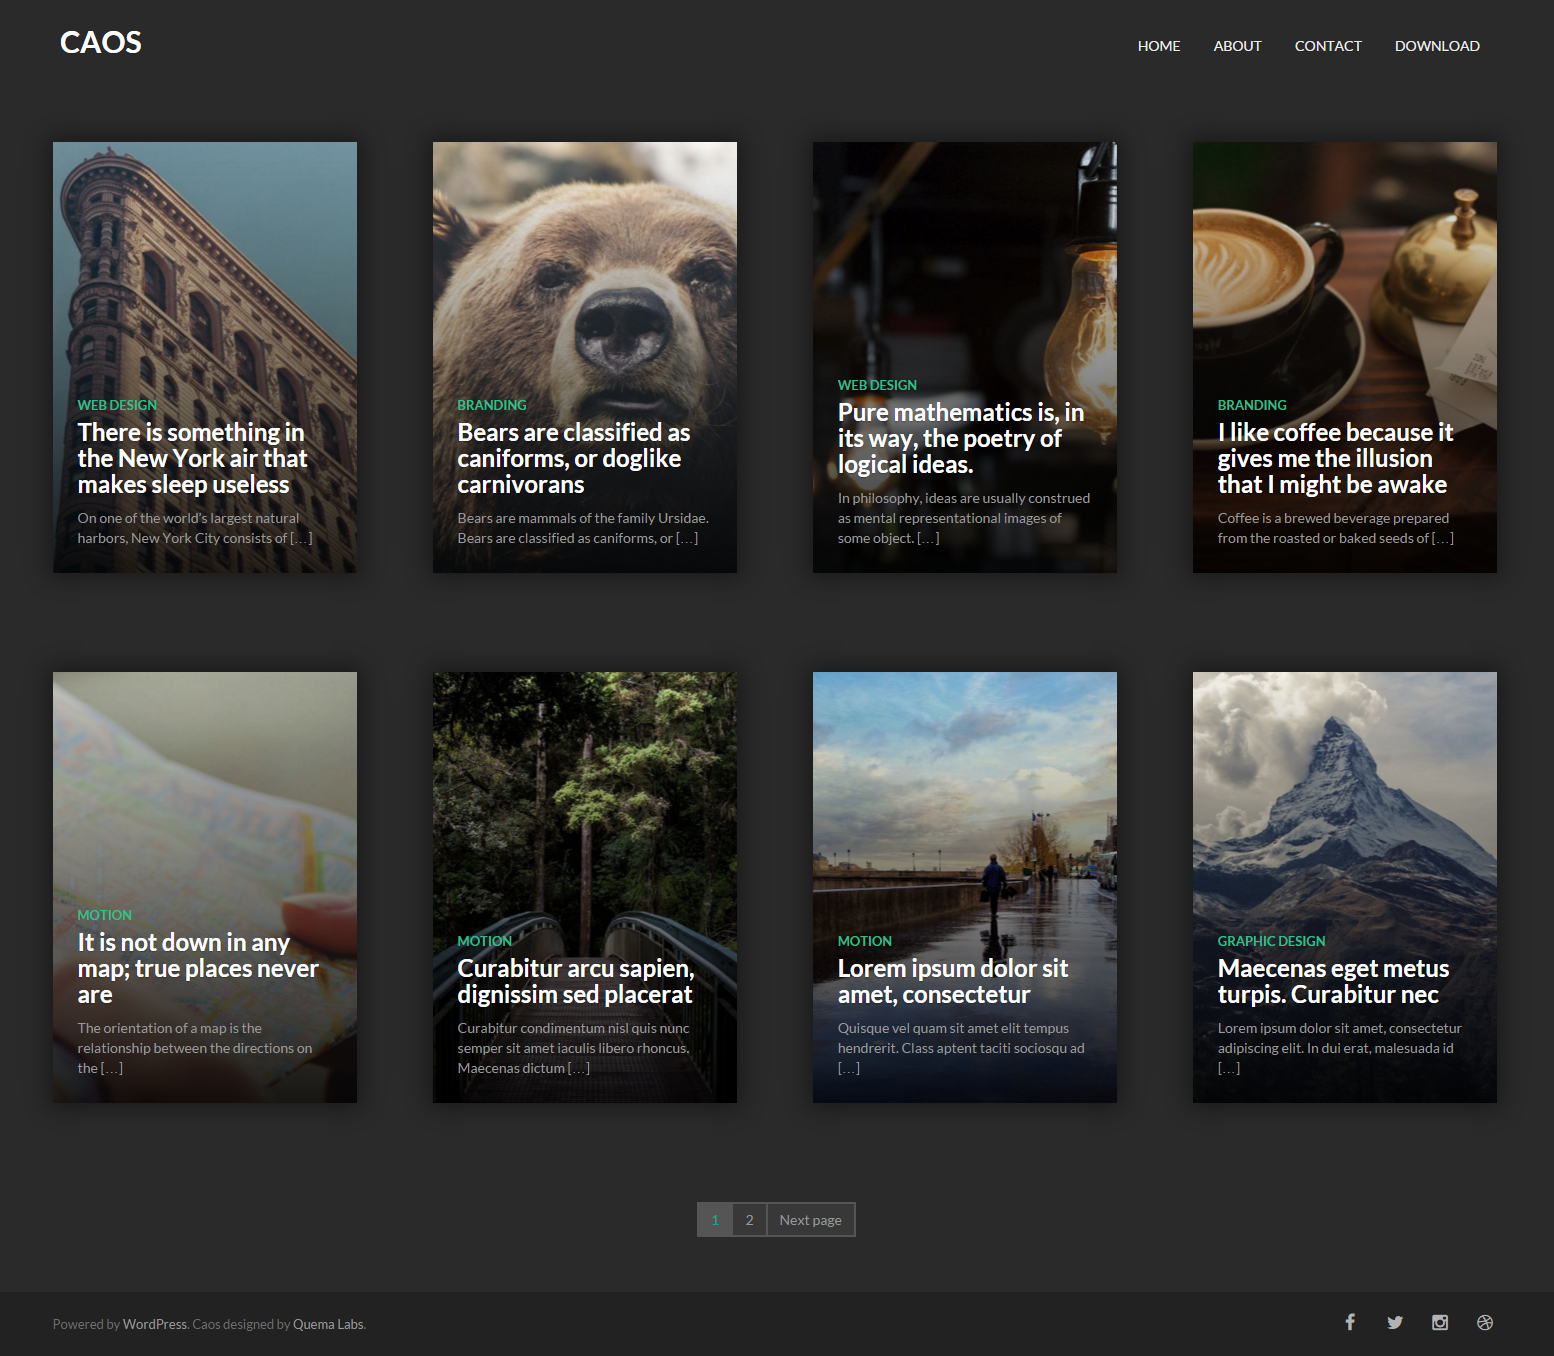Open the About menu item
Viewport: 1554px width, 1356px height.
tap(1237, 46)
